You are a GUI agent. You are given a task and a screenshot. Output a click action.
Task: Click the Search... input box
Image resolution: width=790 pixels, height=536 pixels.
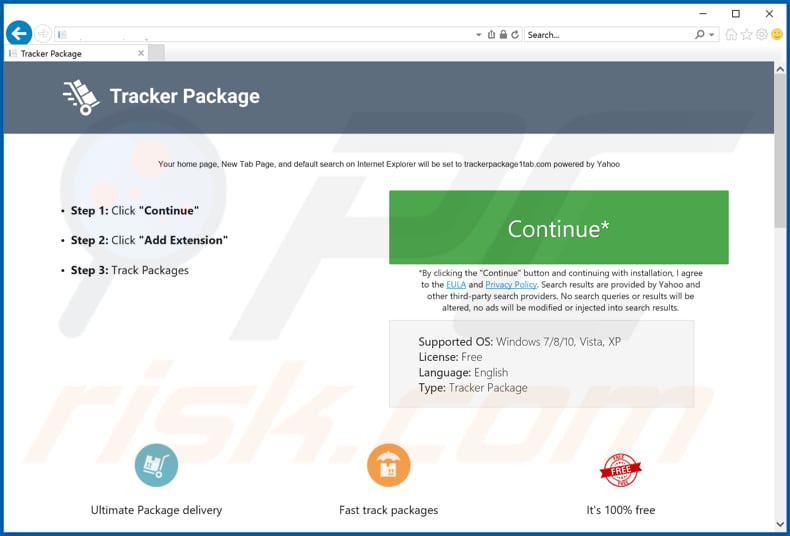tap(609, 35)
